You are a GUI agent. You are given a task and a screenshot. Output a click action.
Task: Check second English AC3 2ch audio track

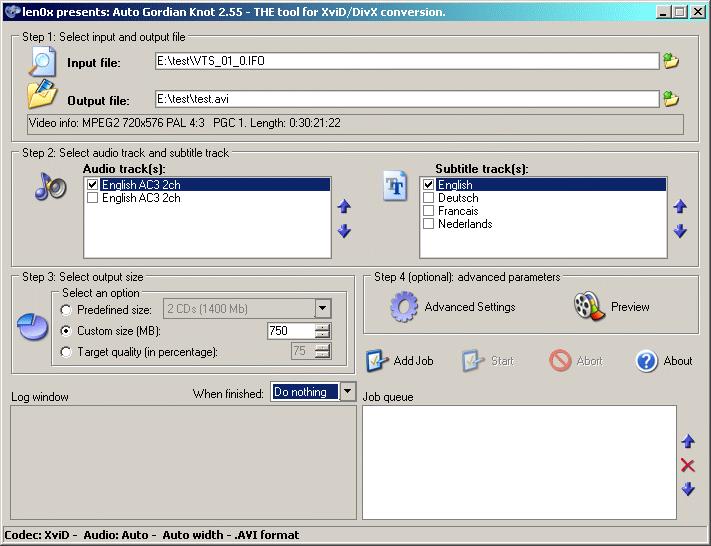click(x=93, y=198)
